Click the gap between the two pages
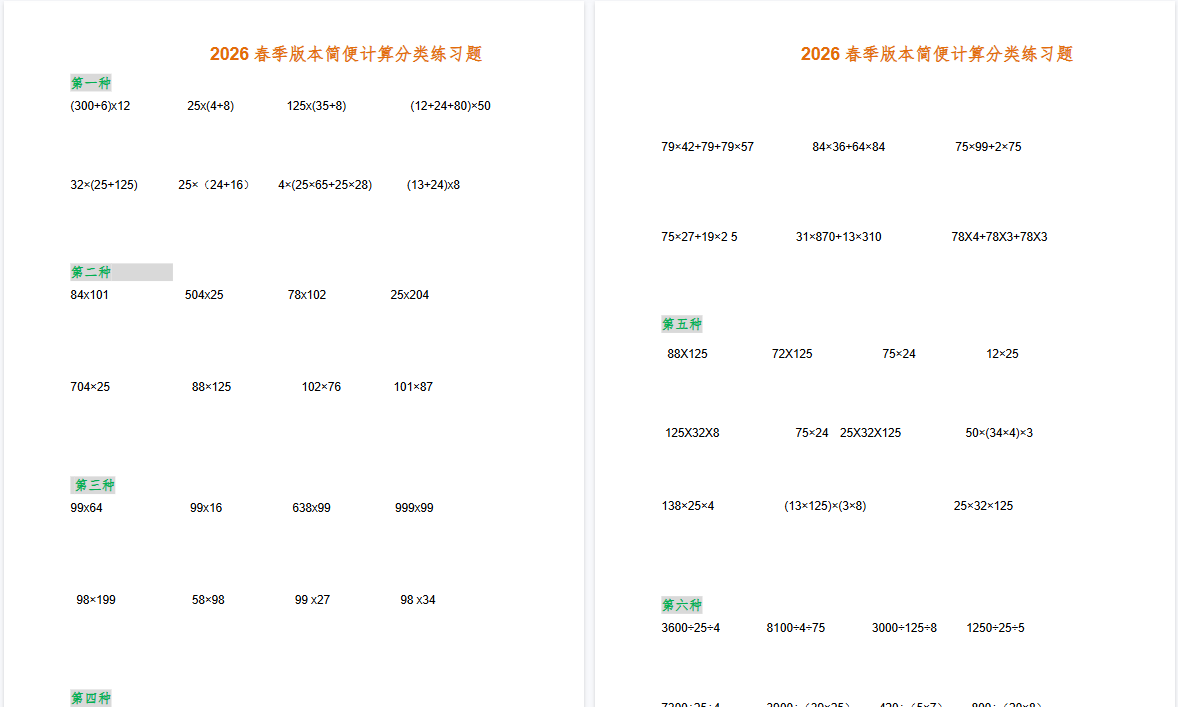 (x=589, y=350)
